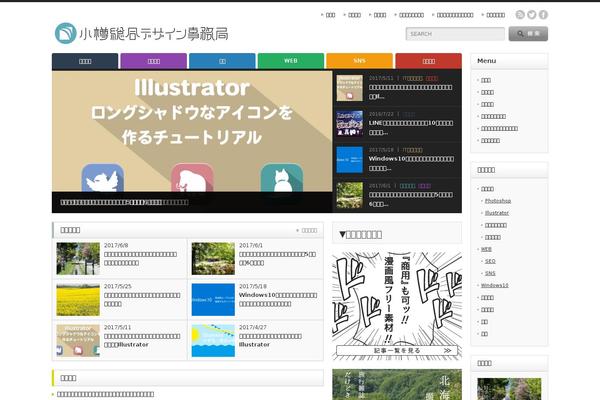
Task: Open the RSS feed icon in header
Action: pos(520,15)
